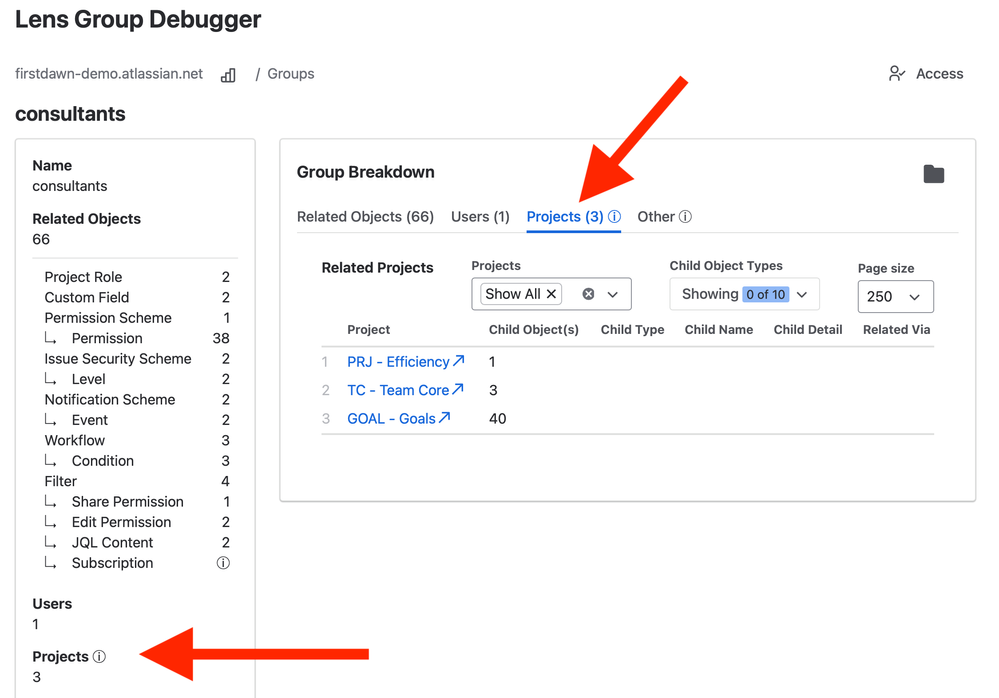Click the bar chart icon beside the site URL
Screen dimensions: 999x698
228,75
